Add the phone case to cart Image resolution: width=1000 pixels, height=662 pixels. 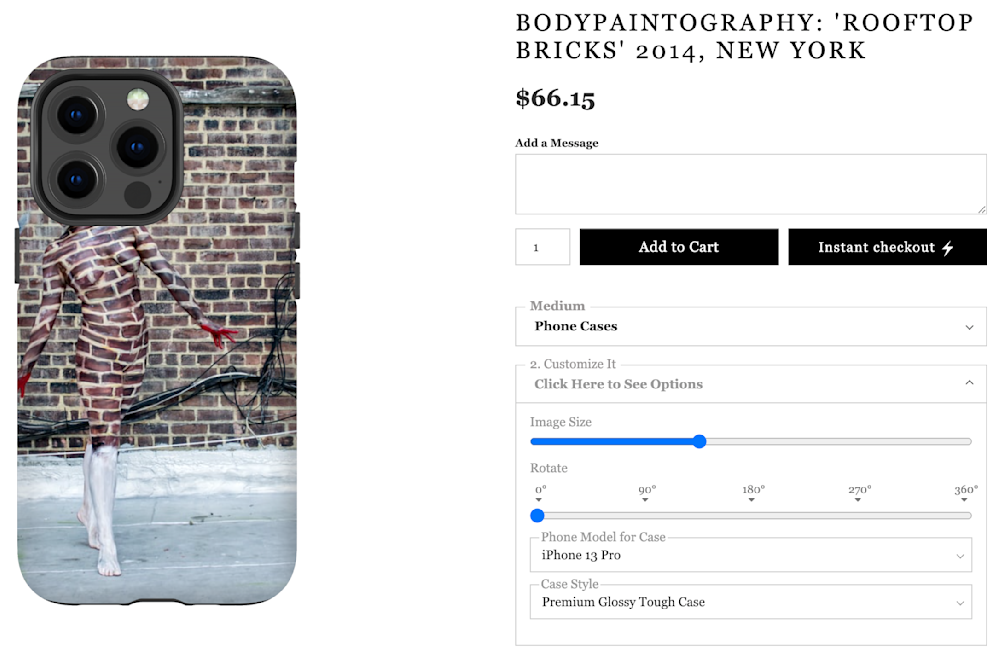coord(678,247)
